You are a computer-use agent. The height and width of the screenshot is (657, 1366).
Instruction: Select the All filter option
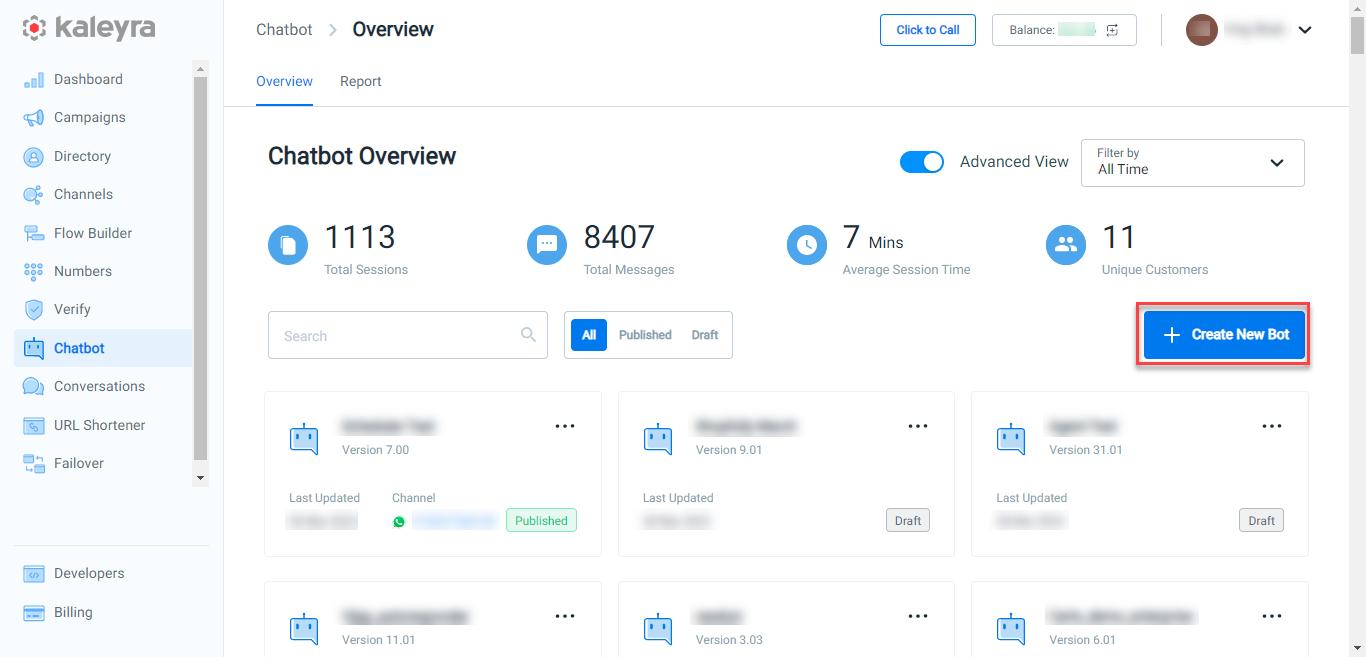click(x=589, y=335)
